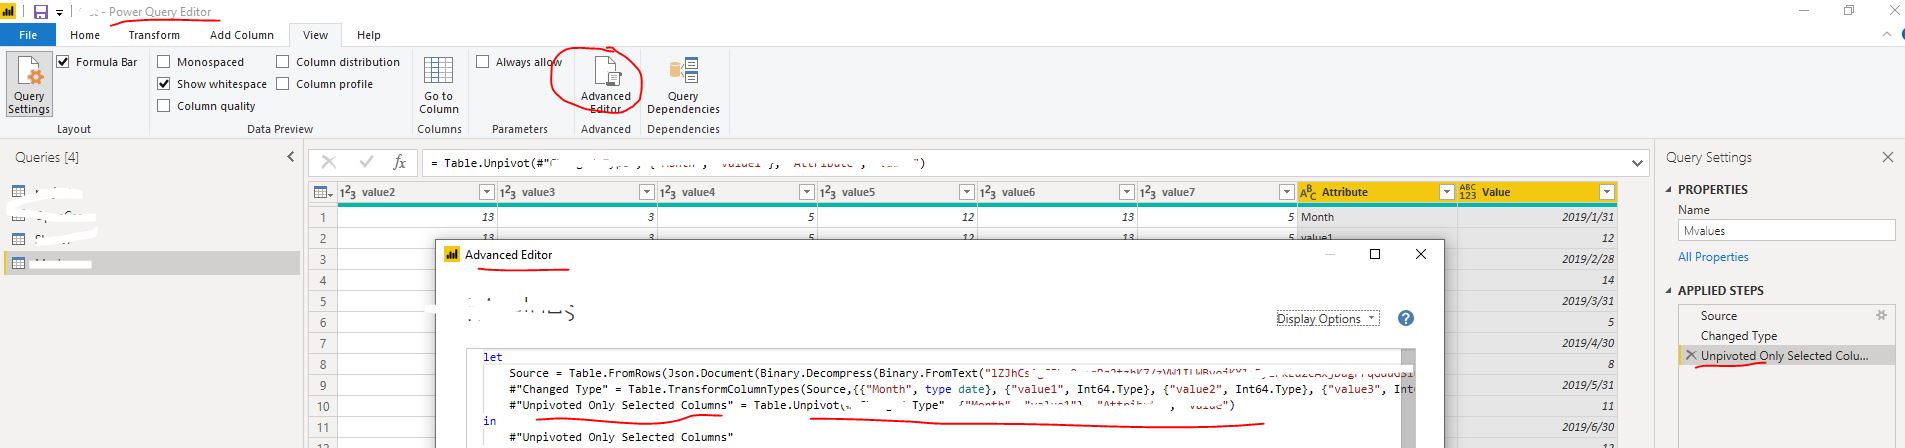Check the Always allow checkbox
This screenshot has height=448, width=1905.
[483, 62]
